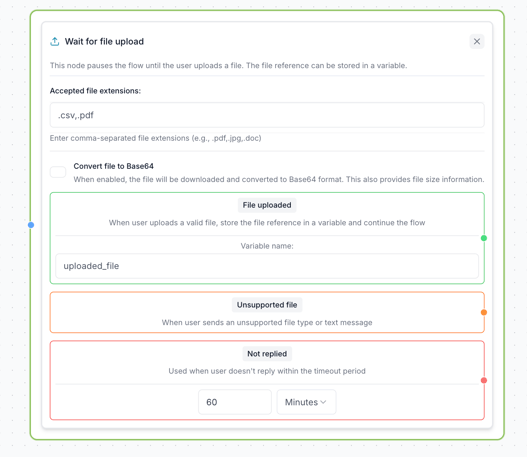
Task: Focus the accepted file extensions field
Action: [x=267, y=115]
